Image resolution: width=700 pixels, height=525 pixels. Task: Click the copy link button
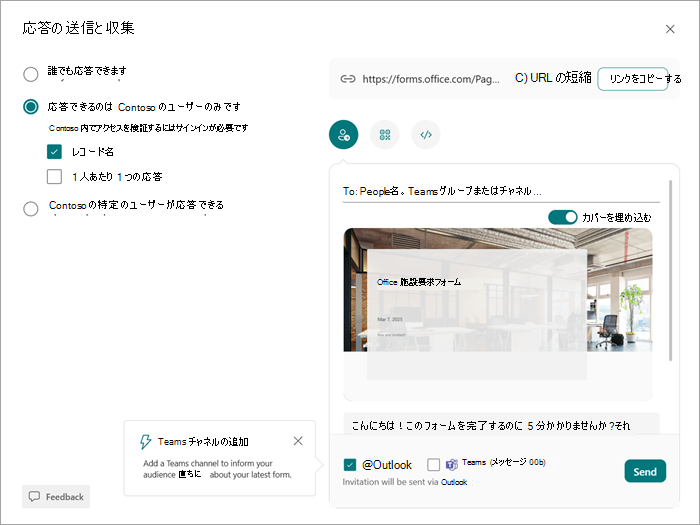(633, 79)
